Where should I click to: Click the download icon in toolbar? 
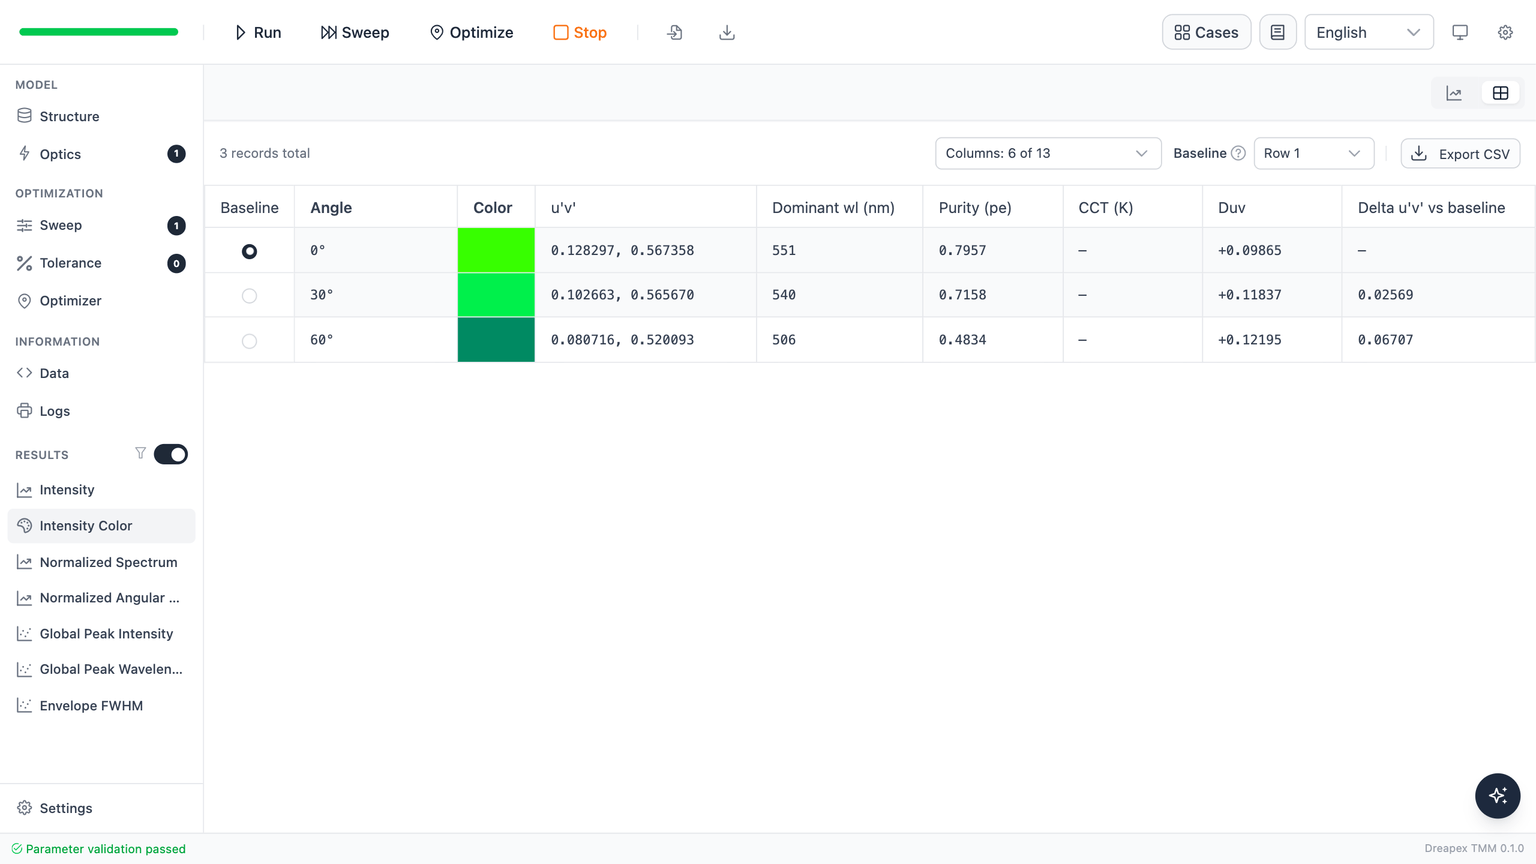point(727,32)
